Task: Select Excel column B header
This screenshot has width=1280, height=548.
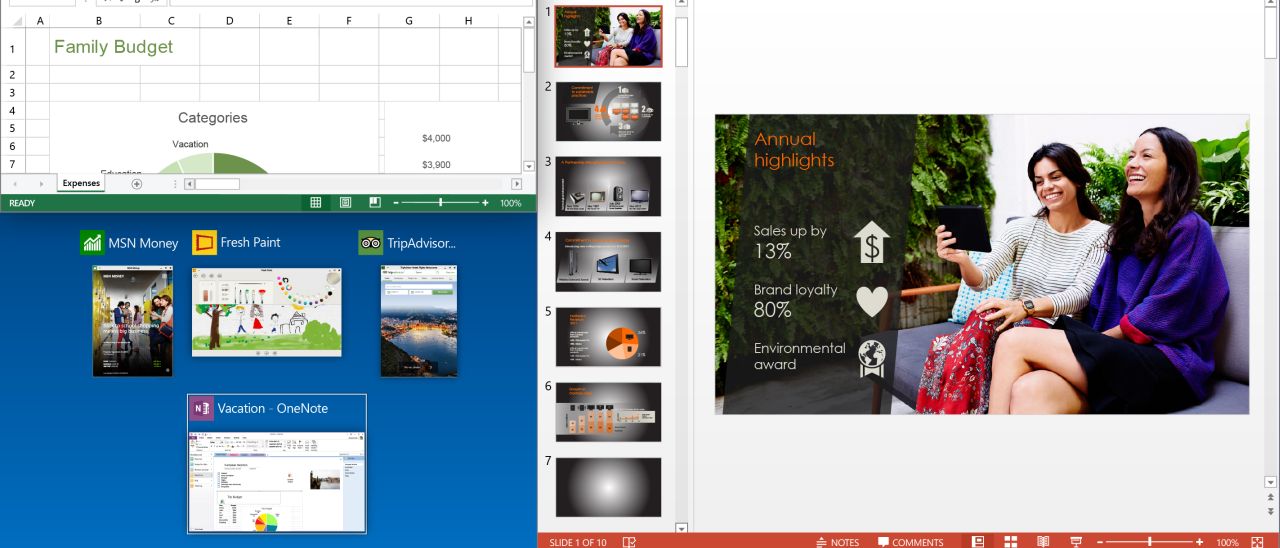Action: 98,20
